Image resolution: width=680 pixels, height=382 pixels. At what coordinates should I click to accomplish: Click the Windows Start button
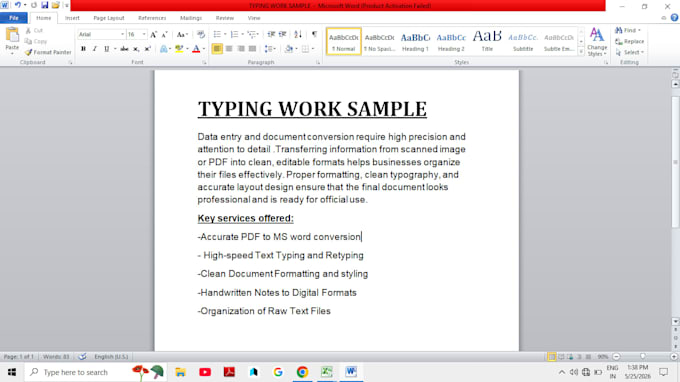tap(12, 372)
